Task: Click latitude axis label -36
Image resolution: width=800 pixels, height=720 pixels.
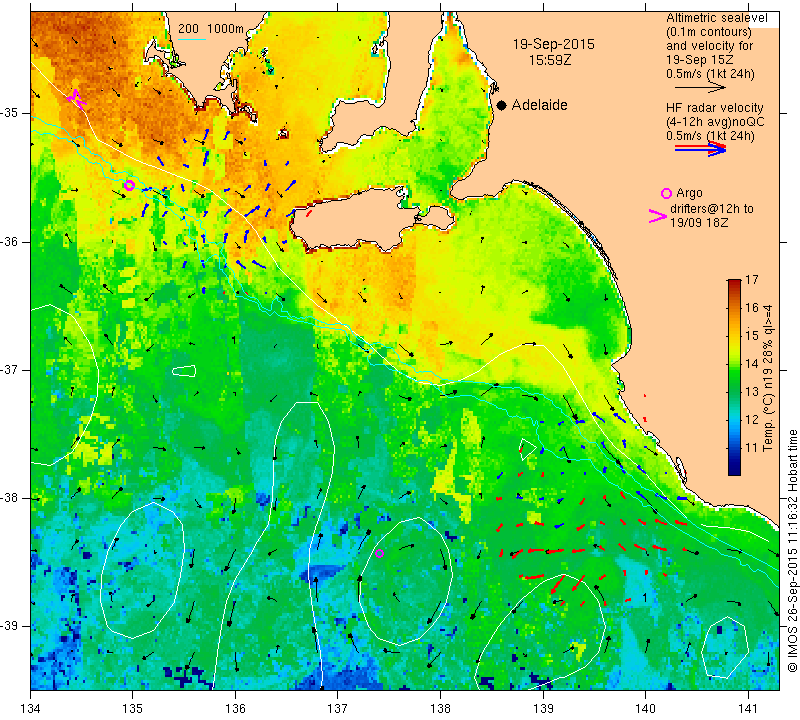Action: click(11, 241)
